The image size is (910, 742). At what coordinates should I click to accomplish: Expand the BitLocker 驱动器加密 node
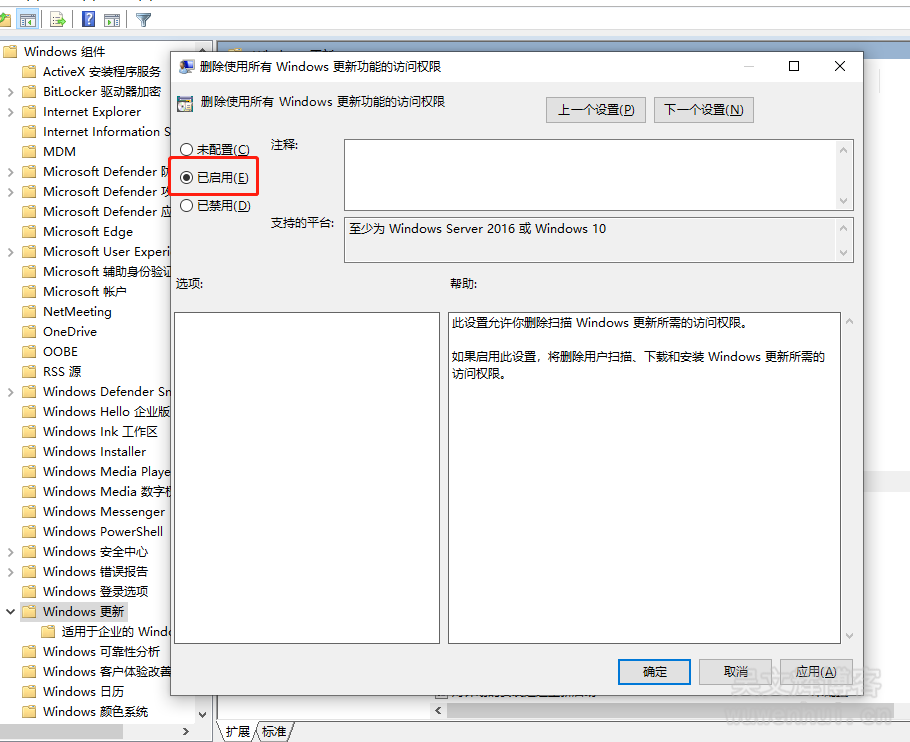click(10, 91)
